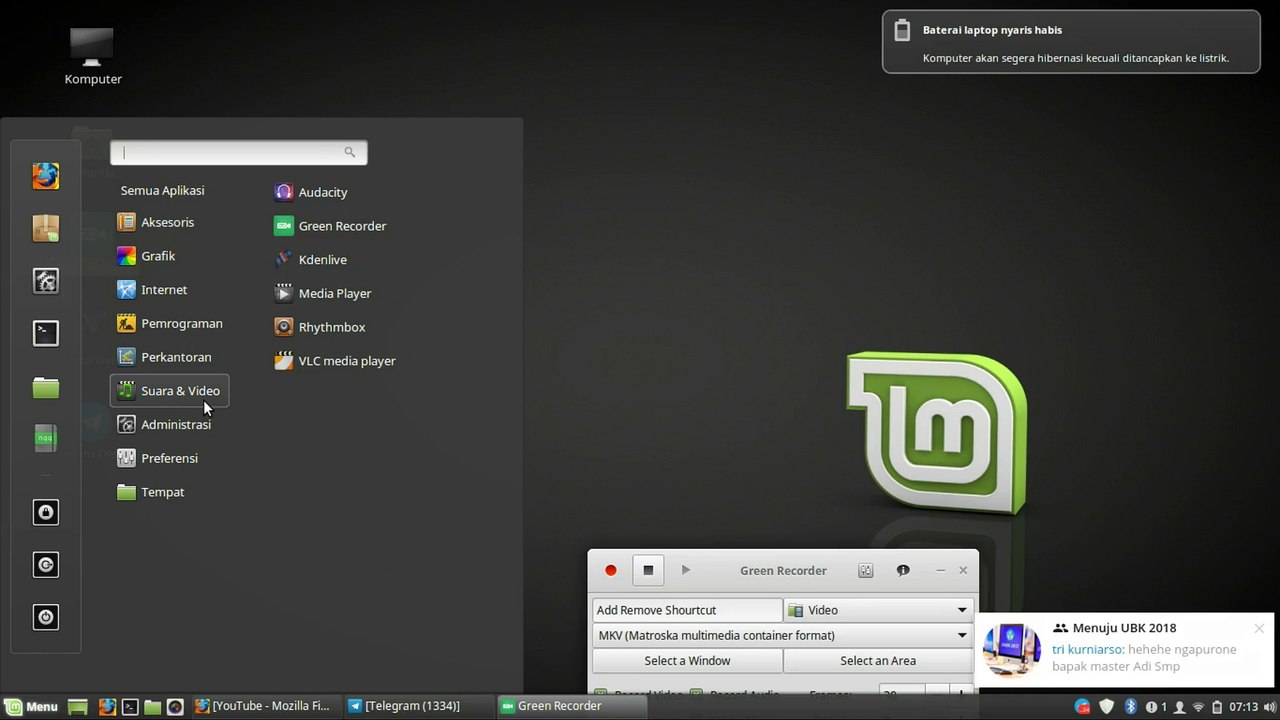Click the Menu button on the taskbar

tap(33, 706)
